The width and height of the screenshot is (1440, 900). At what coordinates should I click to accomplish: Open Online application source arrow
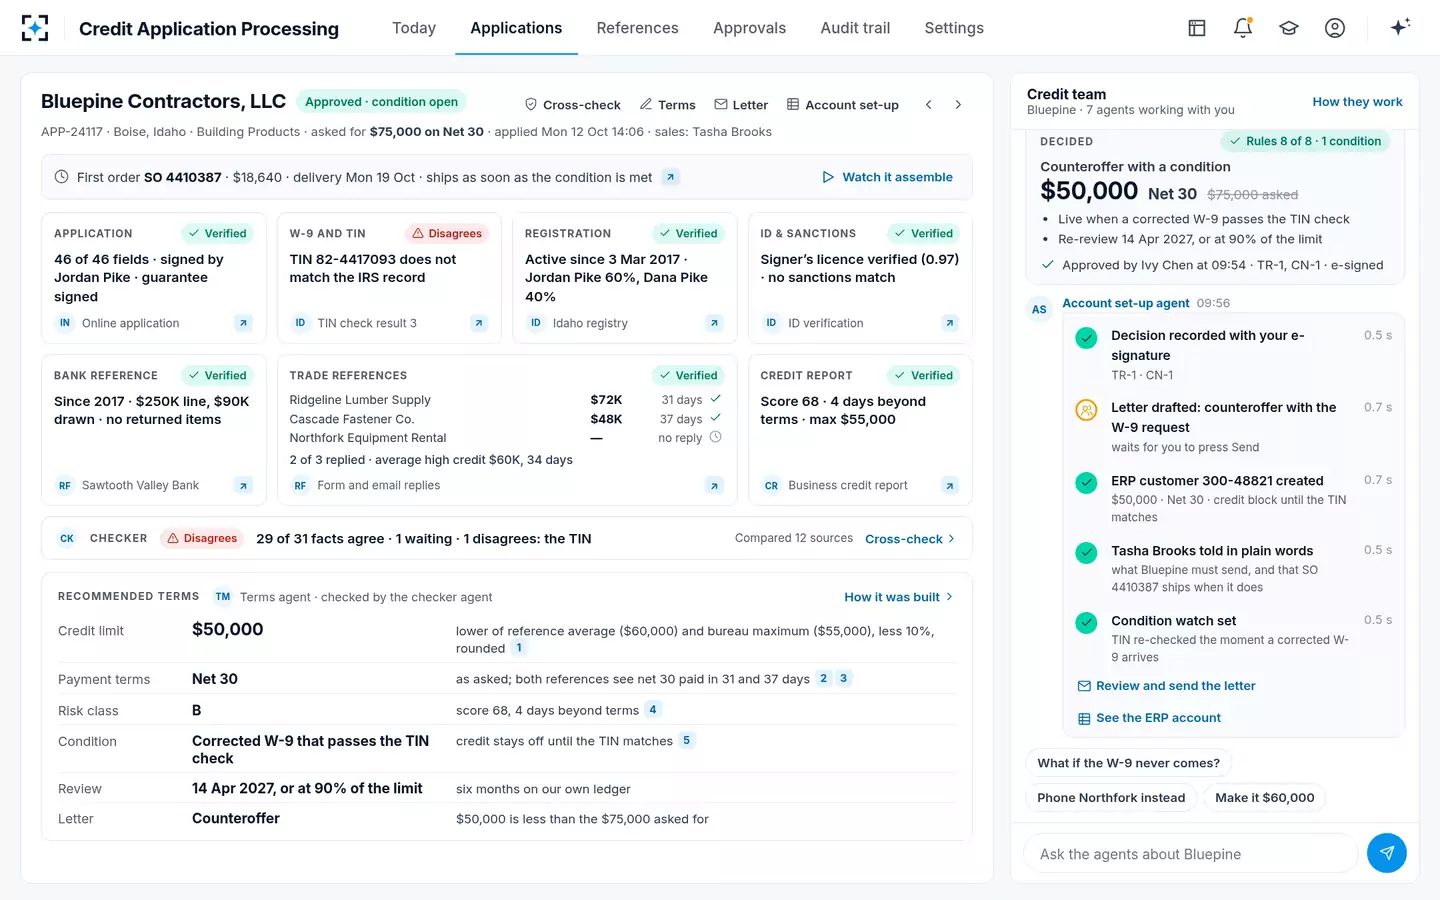(243, 323)
